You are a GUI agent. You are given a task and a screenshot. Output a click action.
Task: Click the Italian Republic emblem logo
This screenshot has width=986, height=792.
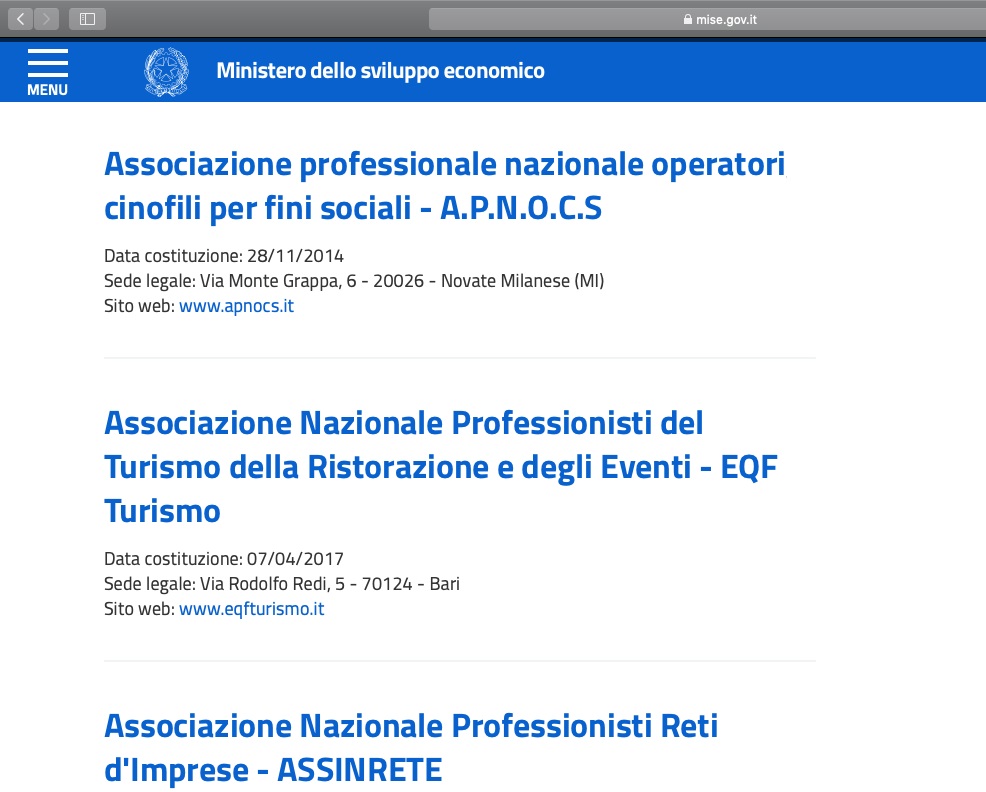pos(166,72)
